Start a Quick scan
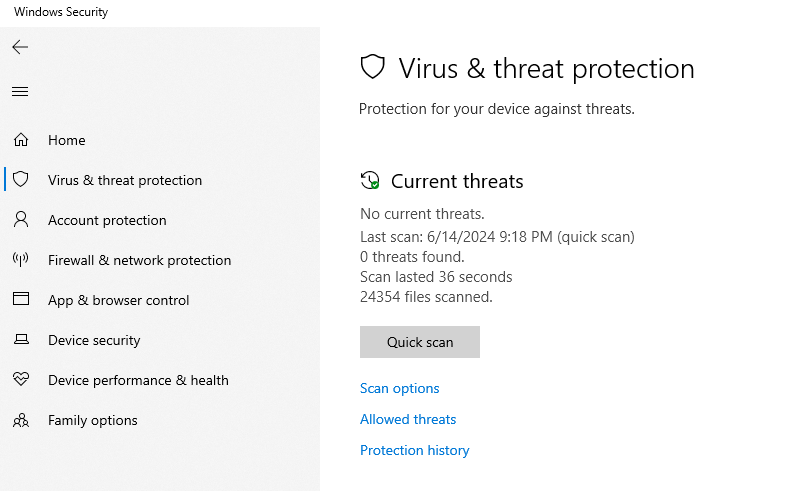Screen dimensions: 805x491 pos(420,342)
